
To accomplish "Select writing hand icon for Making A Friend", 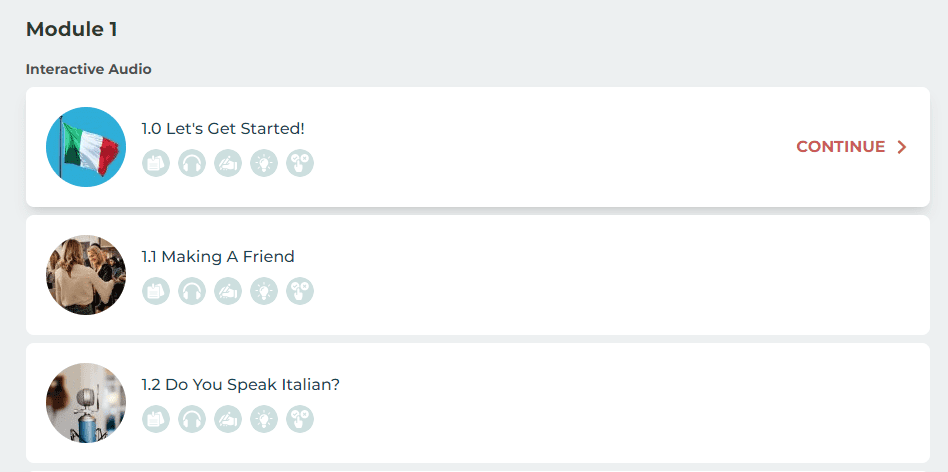I will pyautogui.click(x=228, y=291).
